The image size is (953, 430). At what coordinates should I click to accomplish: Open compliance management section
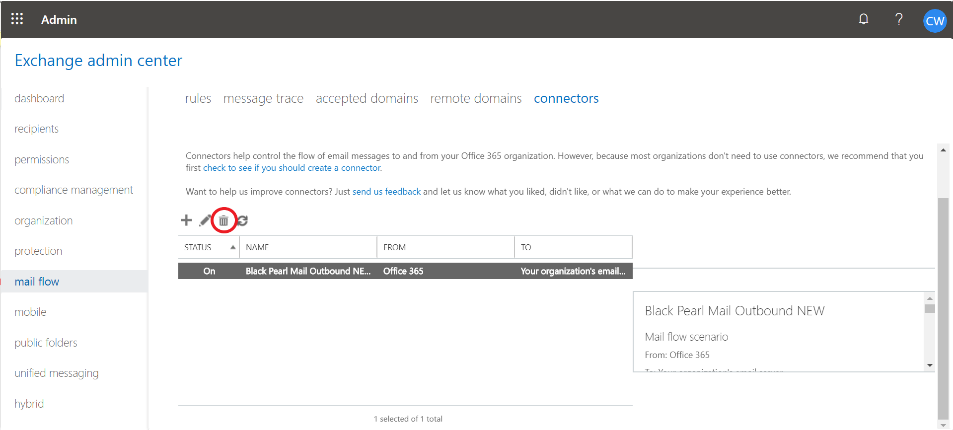(74, 190)
